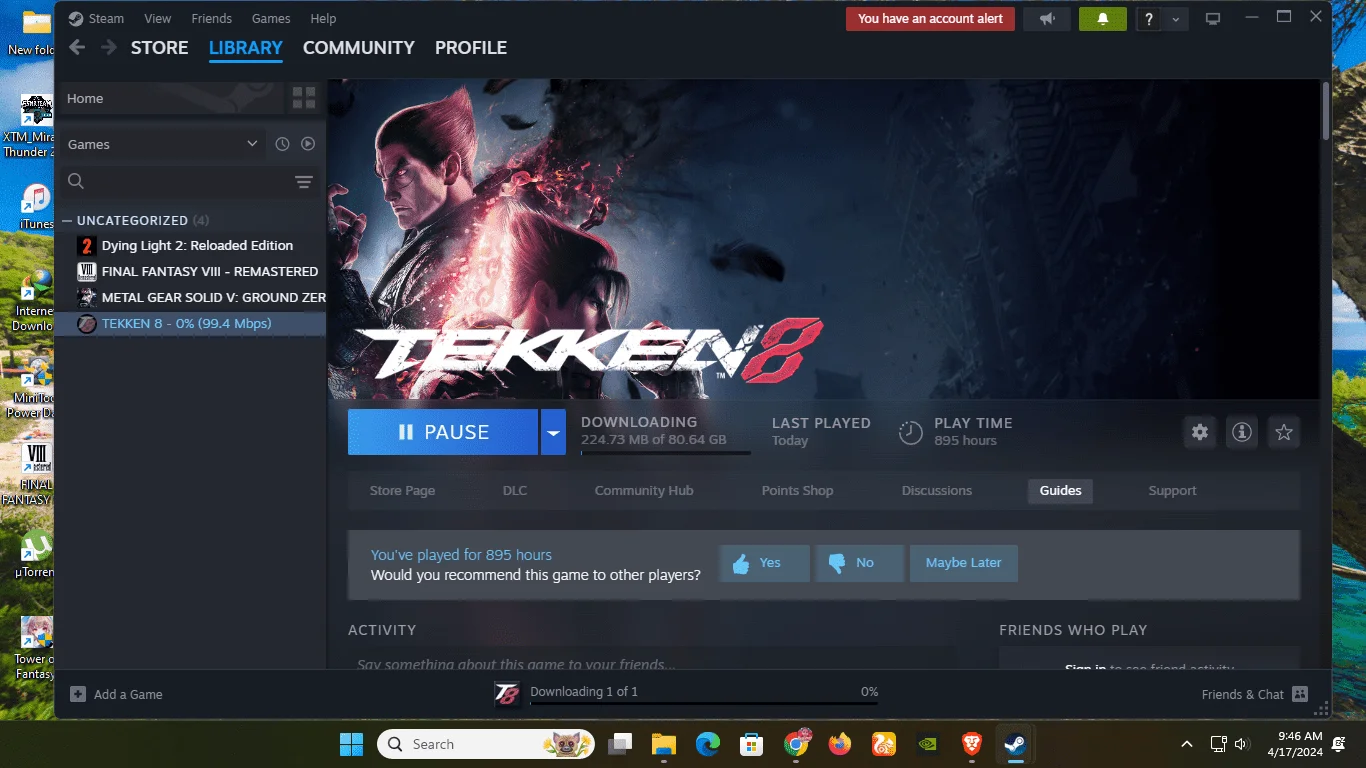
Task: Go forward with the right arrow
Action: pos(109,48)
